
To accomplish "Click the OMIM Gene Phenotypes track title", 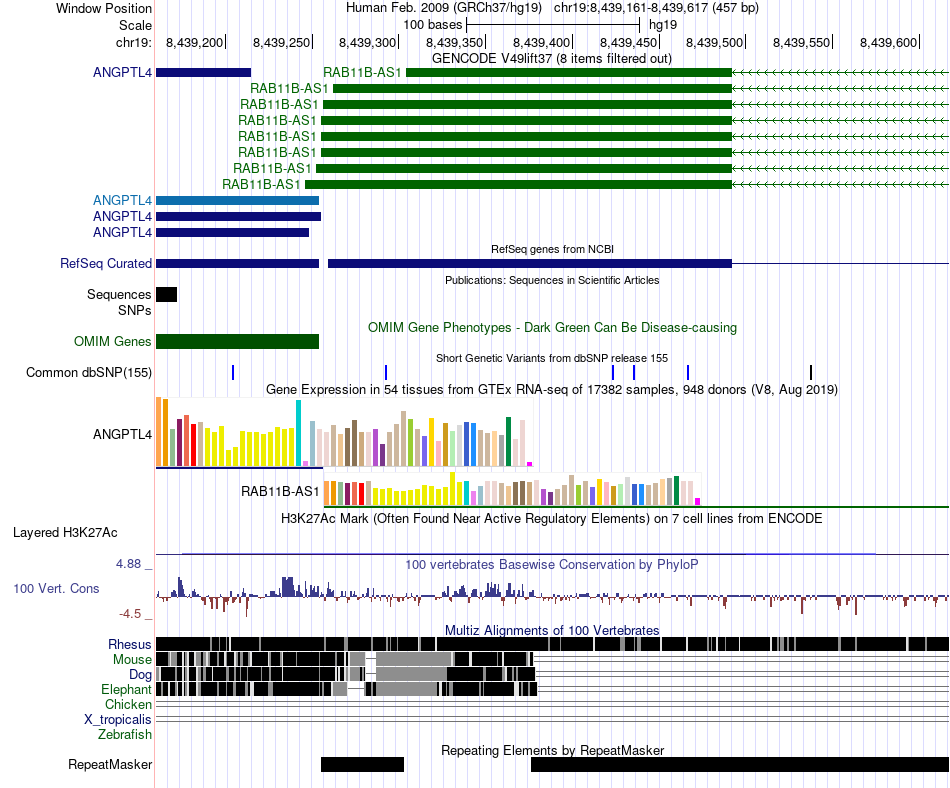I will click(552, 328).
